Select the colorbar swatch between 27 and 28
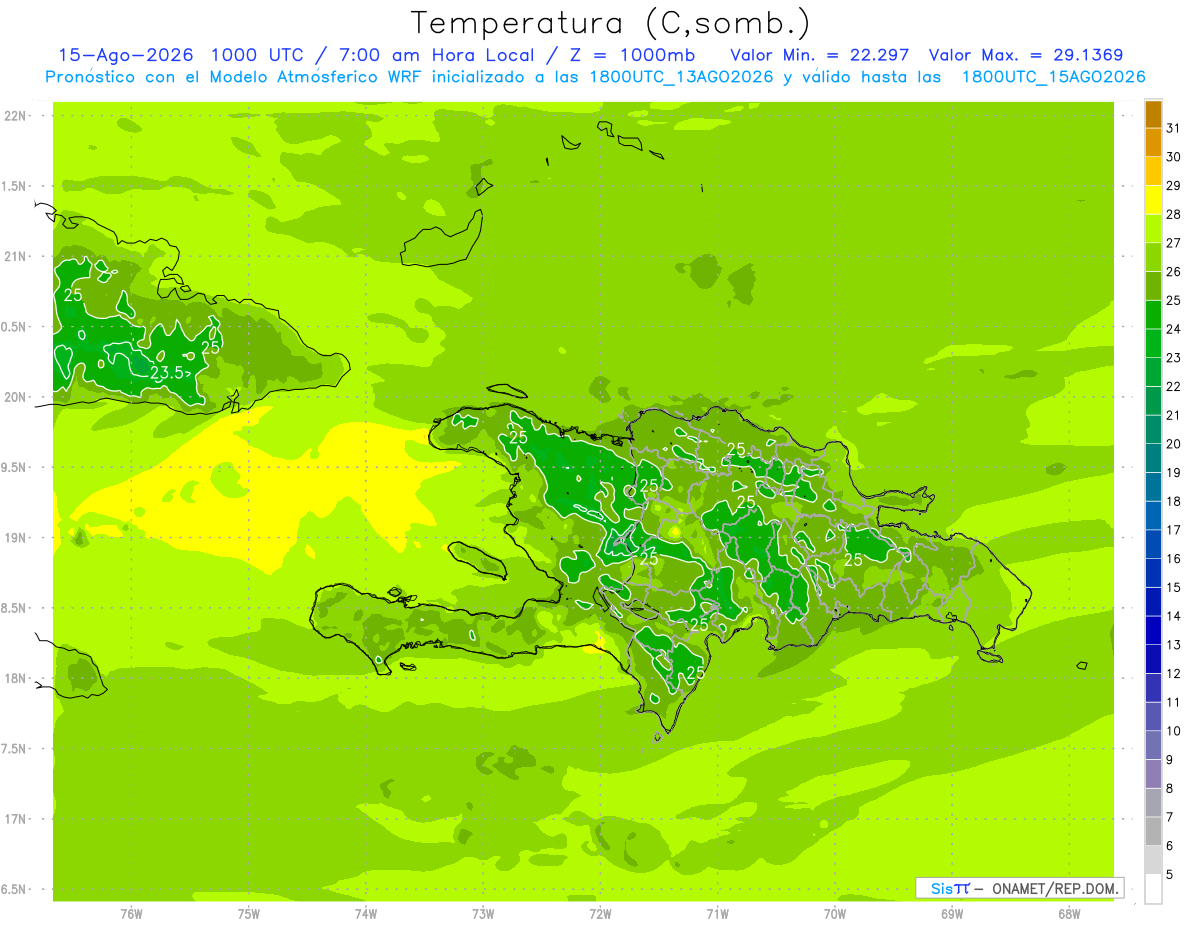 pyautogui.click(x=1153, y=229)
